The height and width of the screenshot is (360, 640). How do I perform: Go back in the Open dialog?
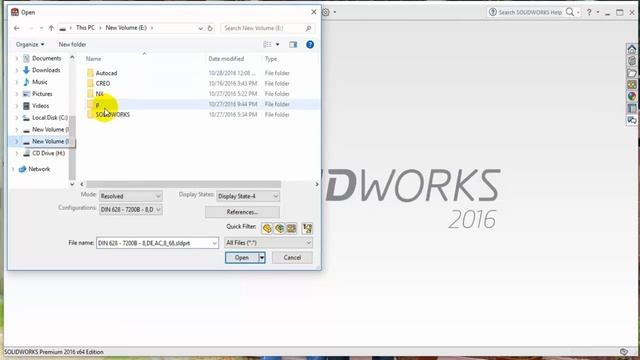point(17,28)
